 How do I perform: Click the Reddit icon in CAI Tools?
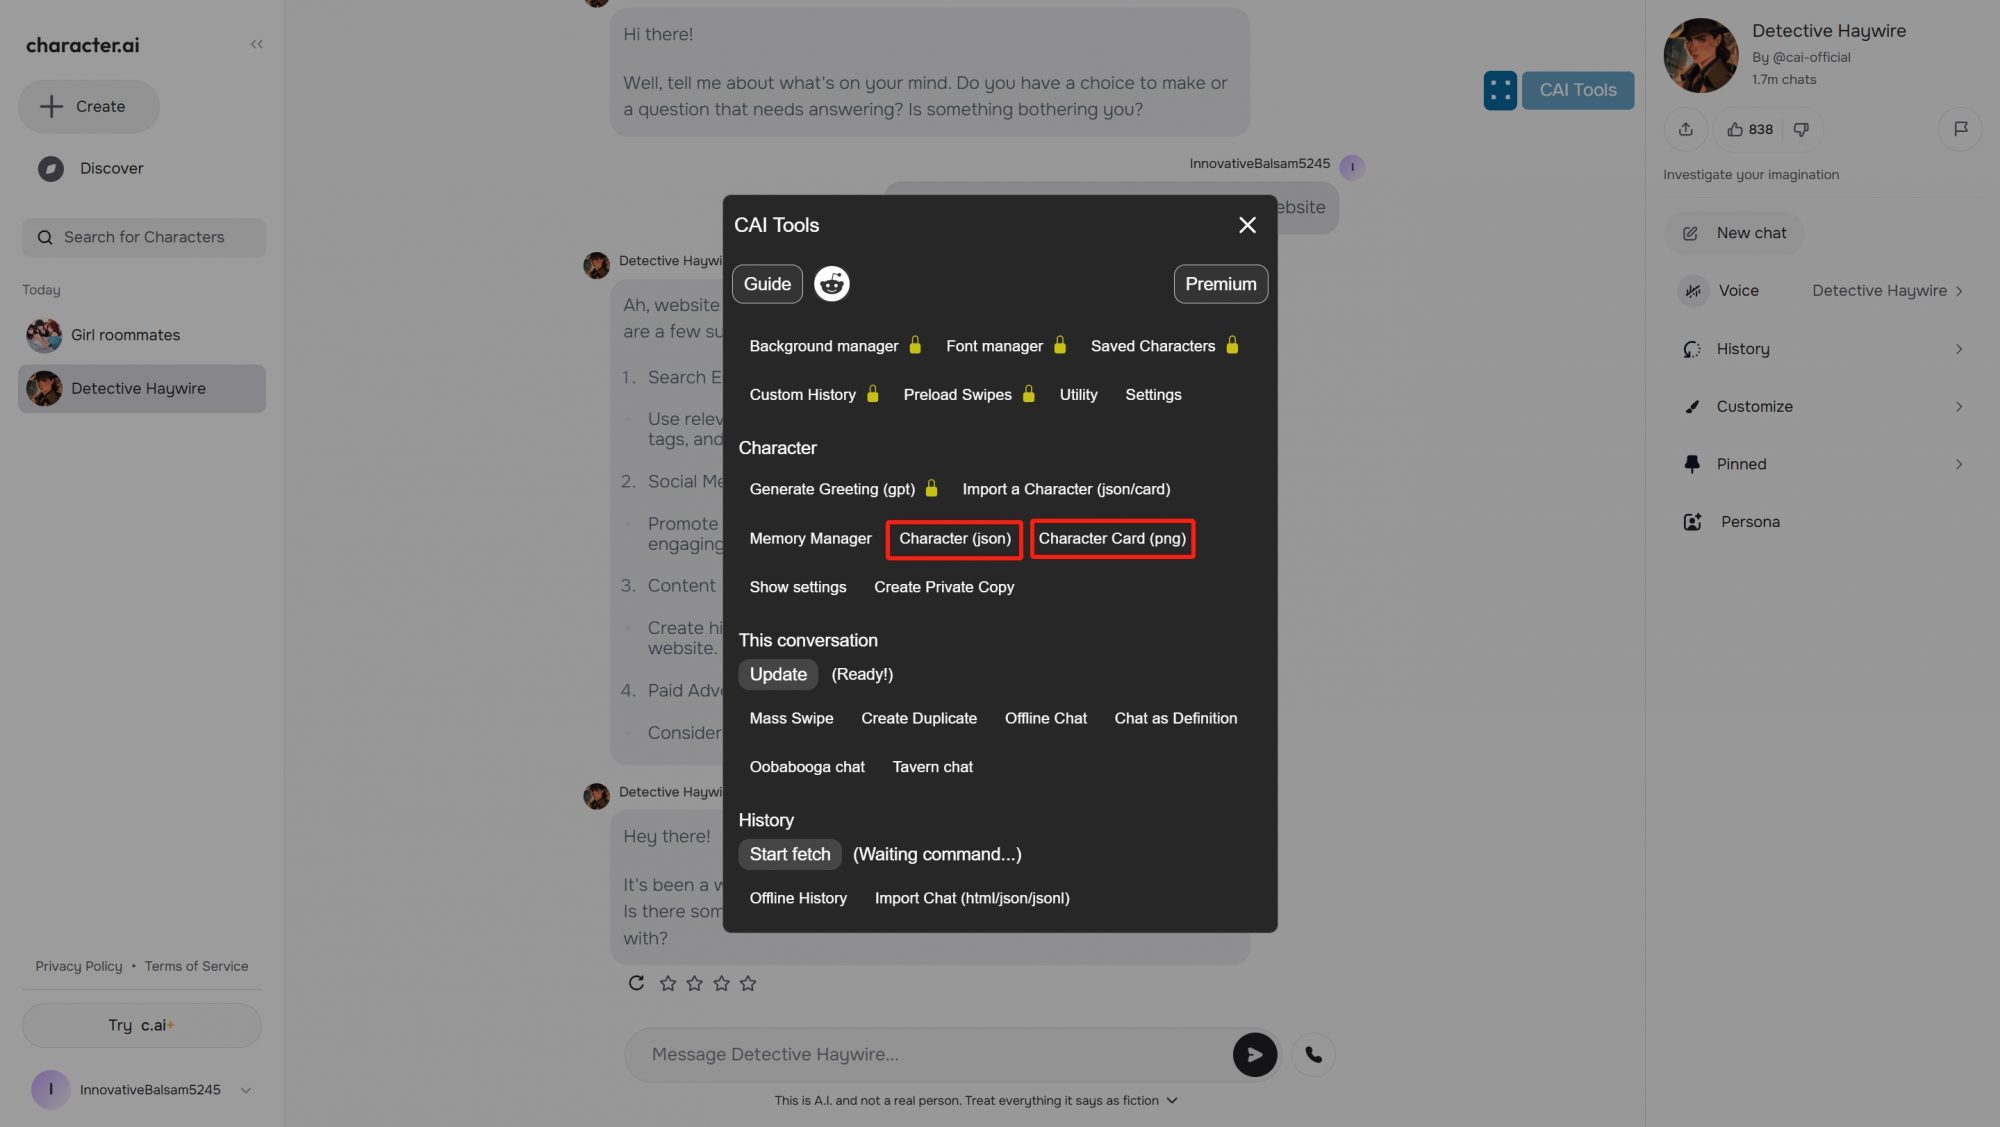click(831, 284)
